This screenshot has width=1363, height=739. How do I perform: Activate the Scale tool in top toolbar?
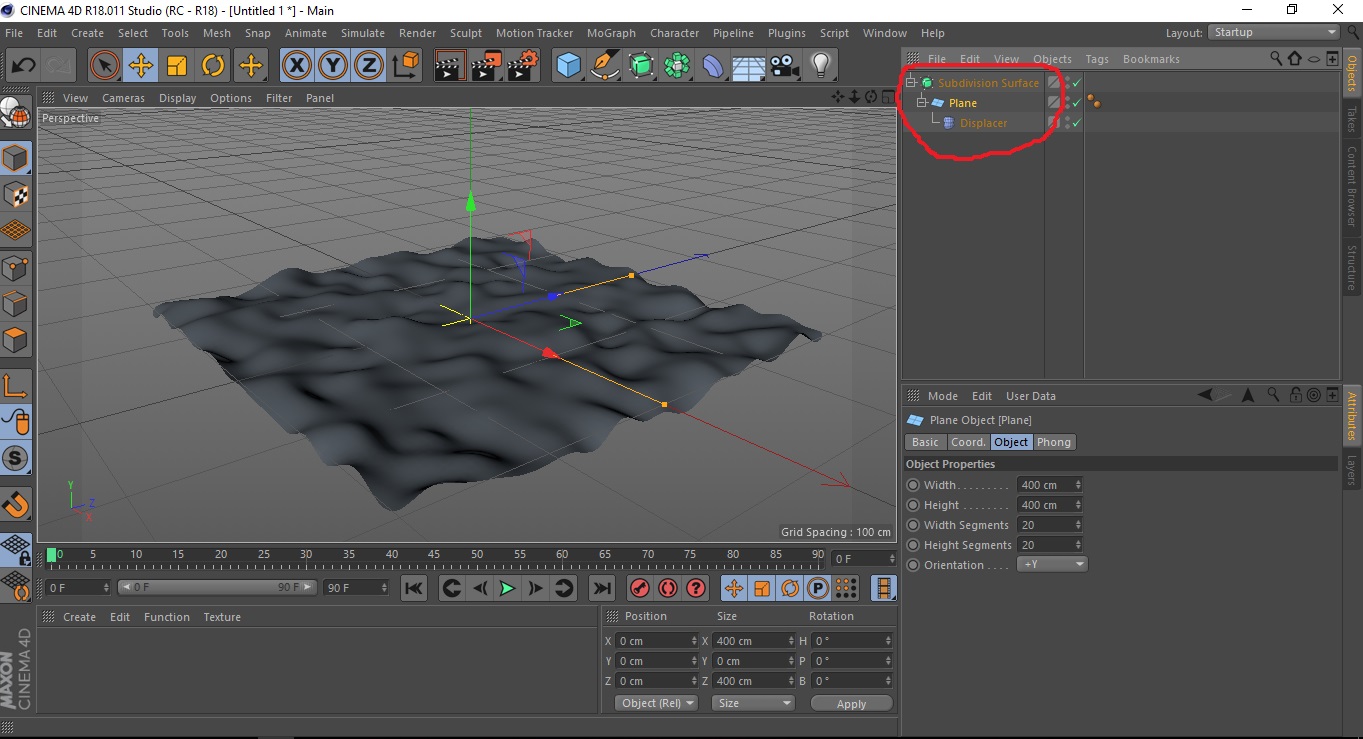tap(177, 66)
